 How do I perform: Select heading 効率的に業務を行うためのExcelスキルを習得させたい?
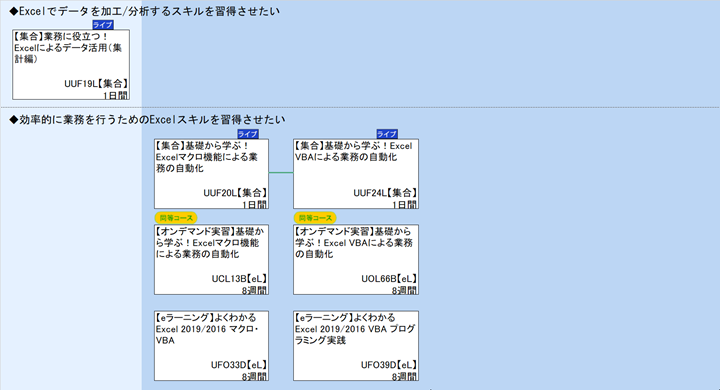pyautogui.click(x=147, y=120)
